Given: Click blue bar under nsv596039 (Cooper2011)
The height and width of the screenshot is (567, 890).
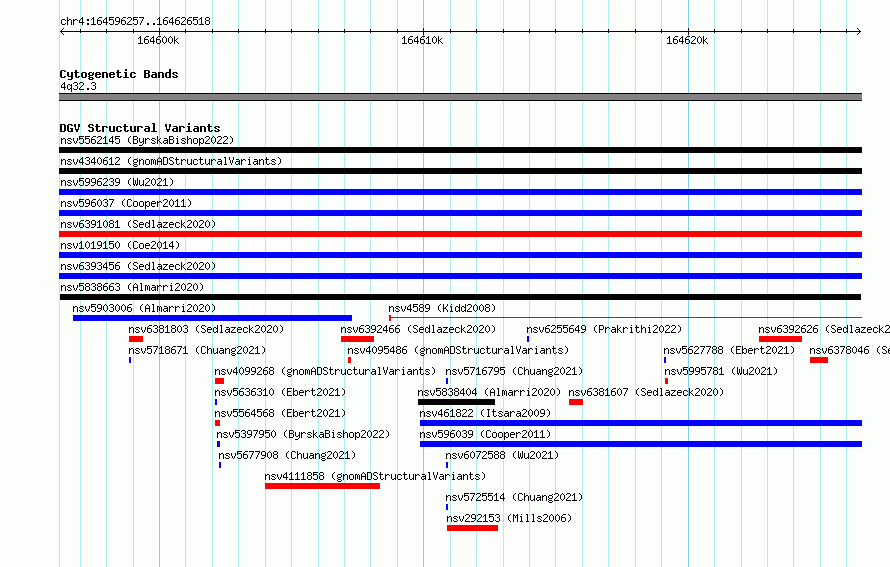Looking at the screenshot, I should (x=641, y=444).
